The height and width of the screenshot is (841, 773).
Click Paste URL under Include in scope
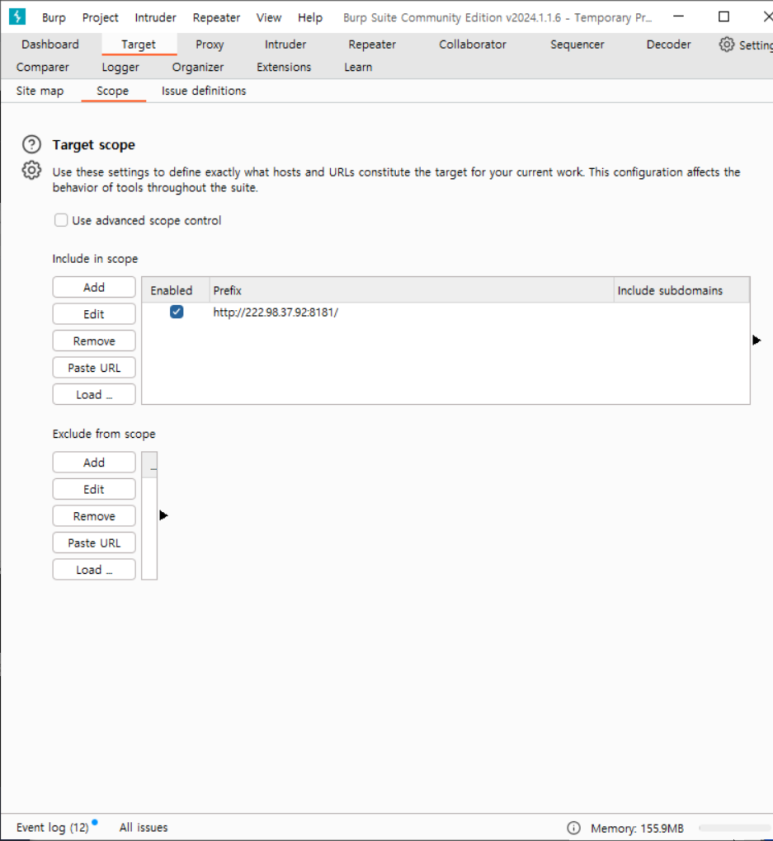point(94,367)
